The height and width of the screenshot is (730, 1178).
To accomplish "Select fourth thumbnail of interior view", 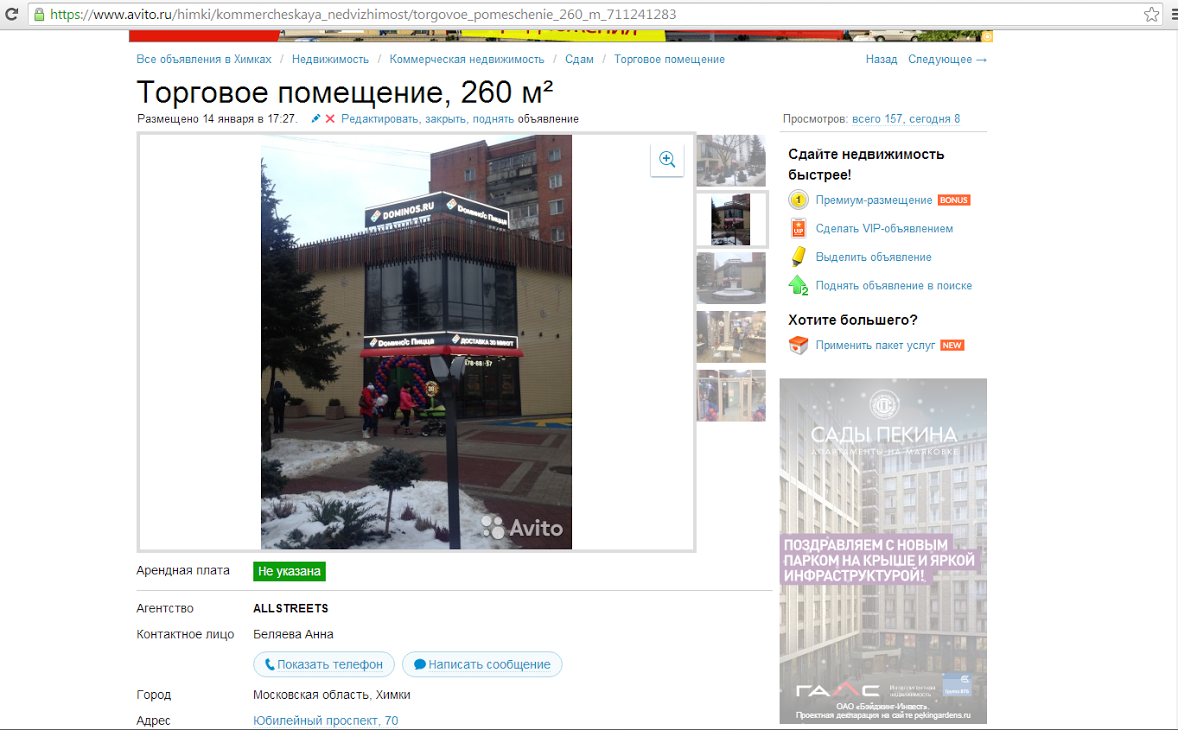I will [731, 337].
